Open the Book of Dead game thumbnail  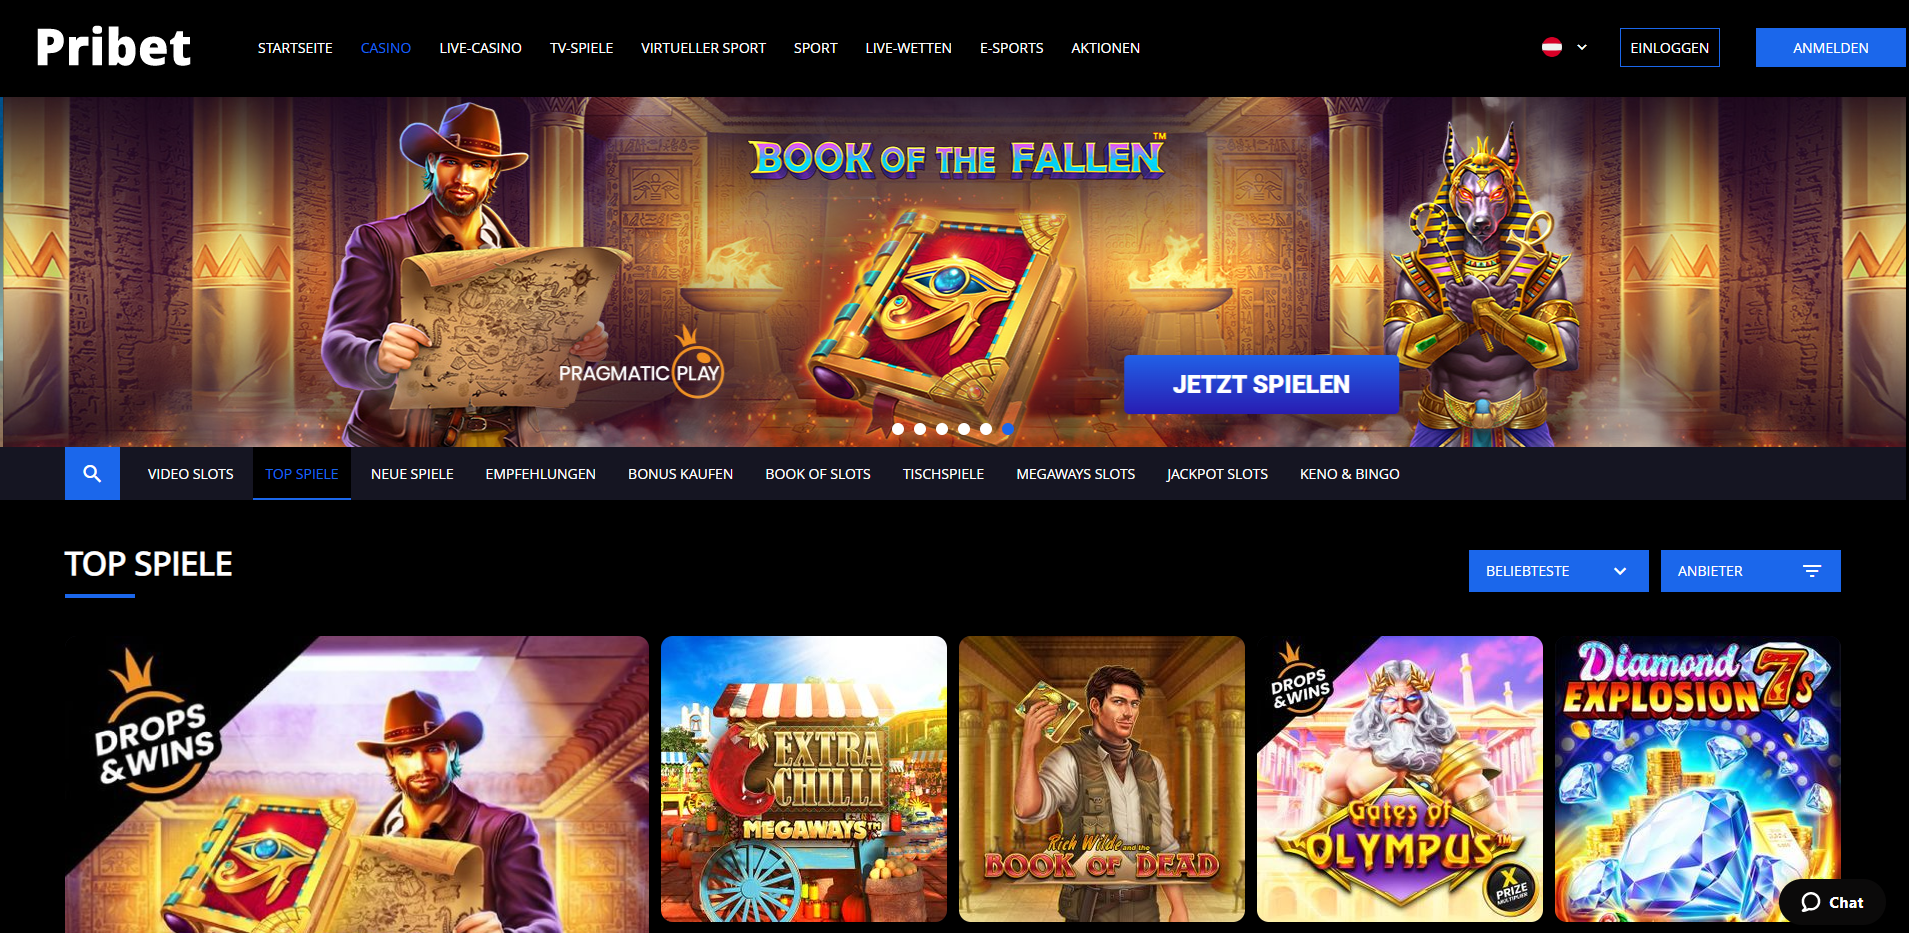(1102, 779)
